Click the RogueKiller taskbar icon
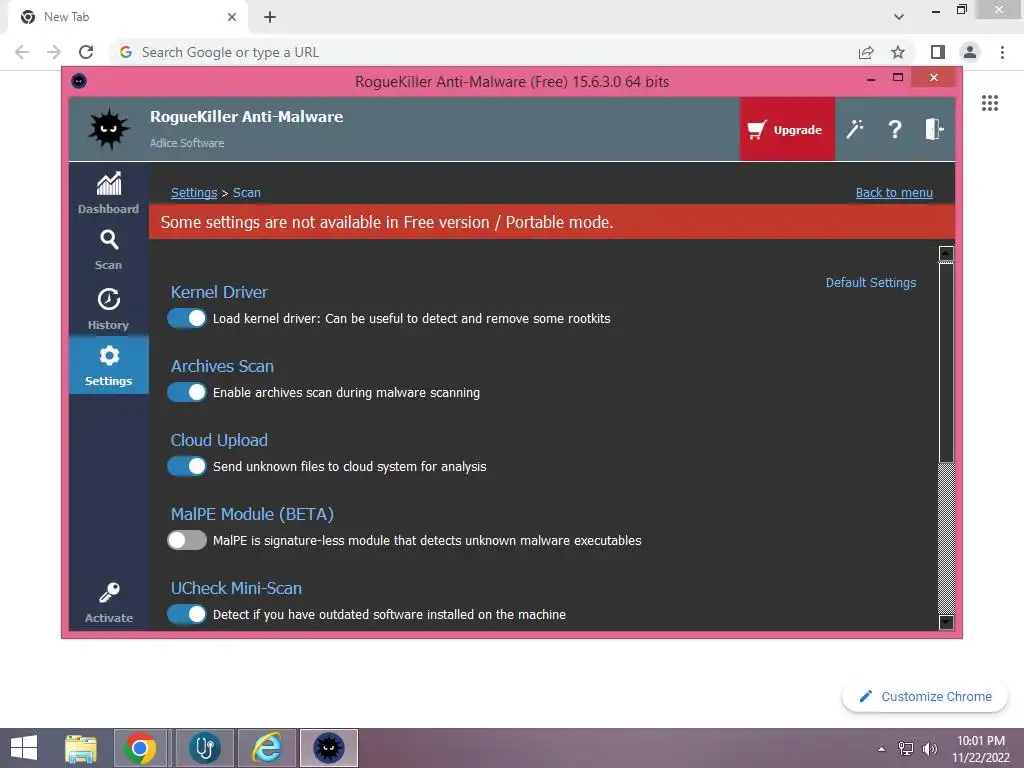 328,748
